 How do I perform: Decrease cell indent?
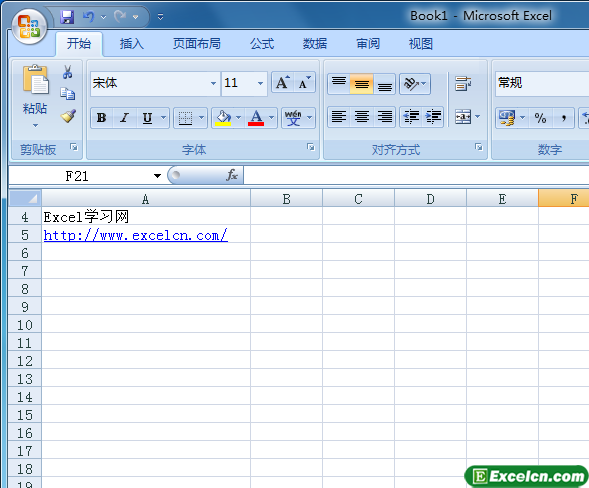[x=411, y=117]
